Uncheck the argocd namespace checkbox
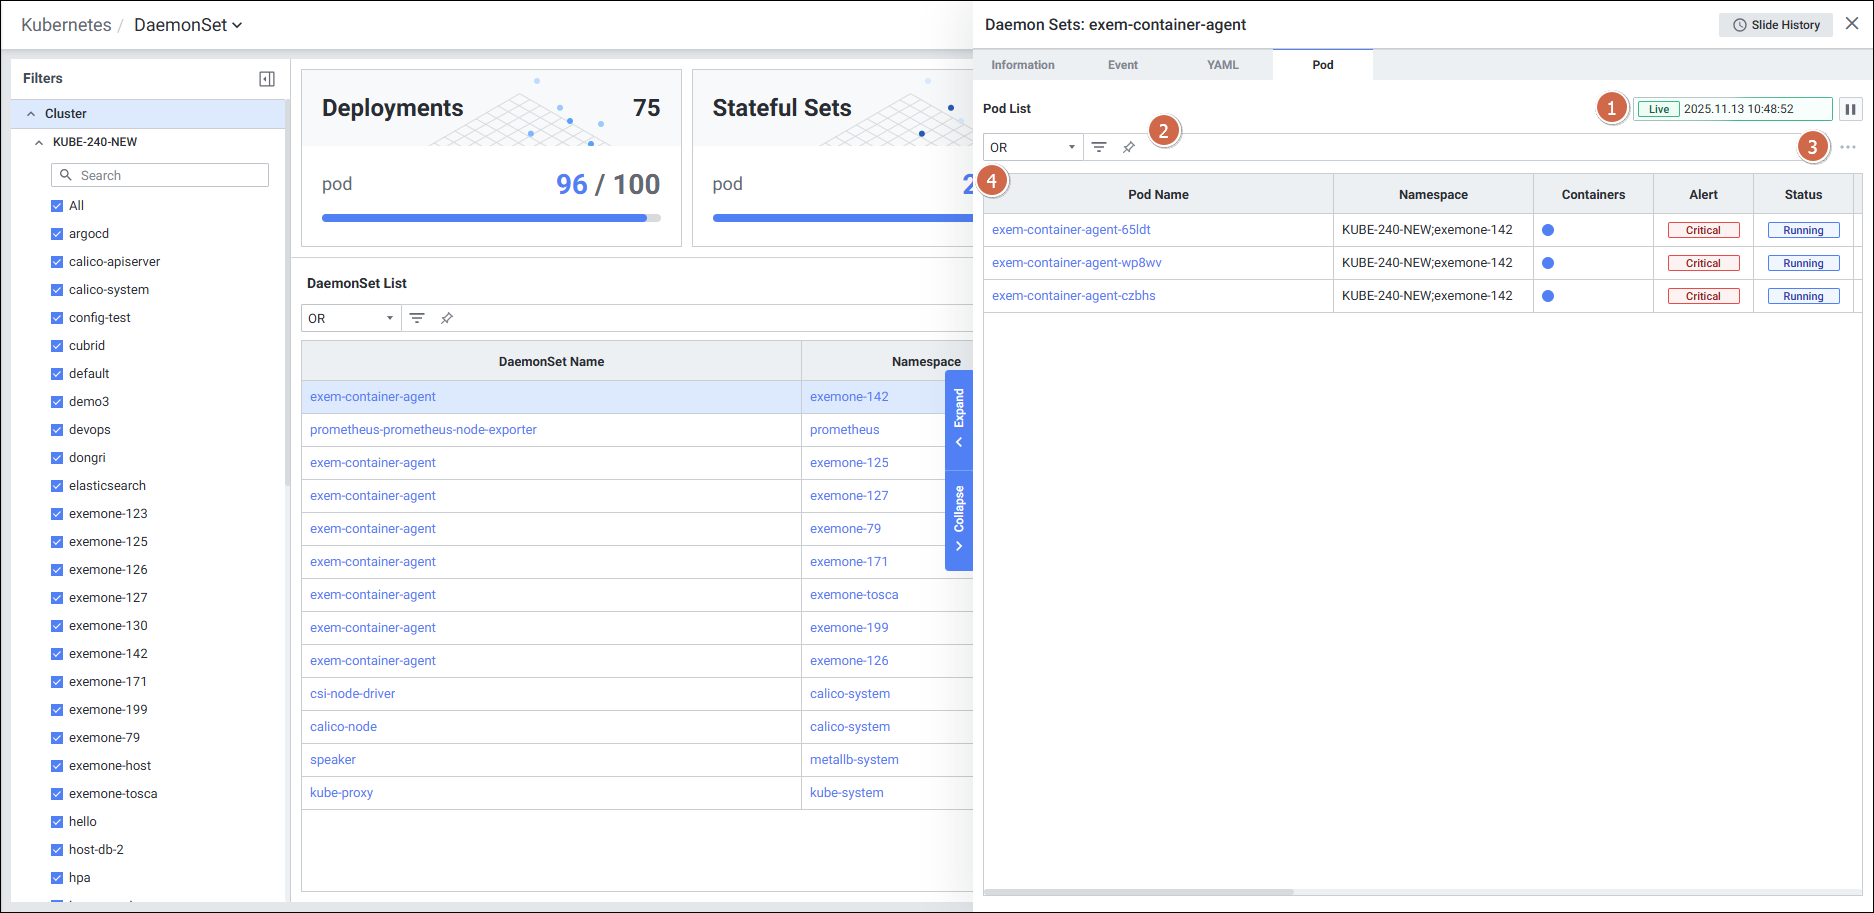 coord(57,234)
